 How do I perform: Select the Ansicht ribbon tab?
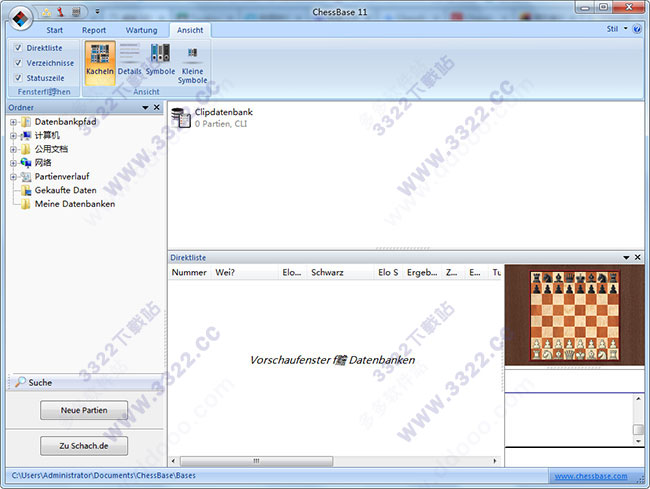190,30
